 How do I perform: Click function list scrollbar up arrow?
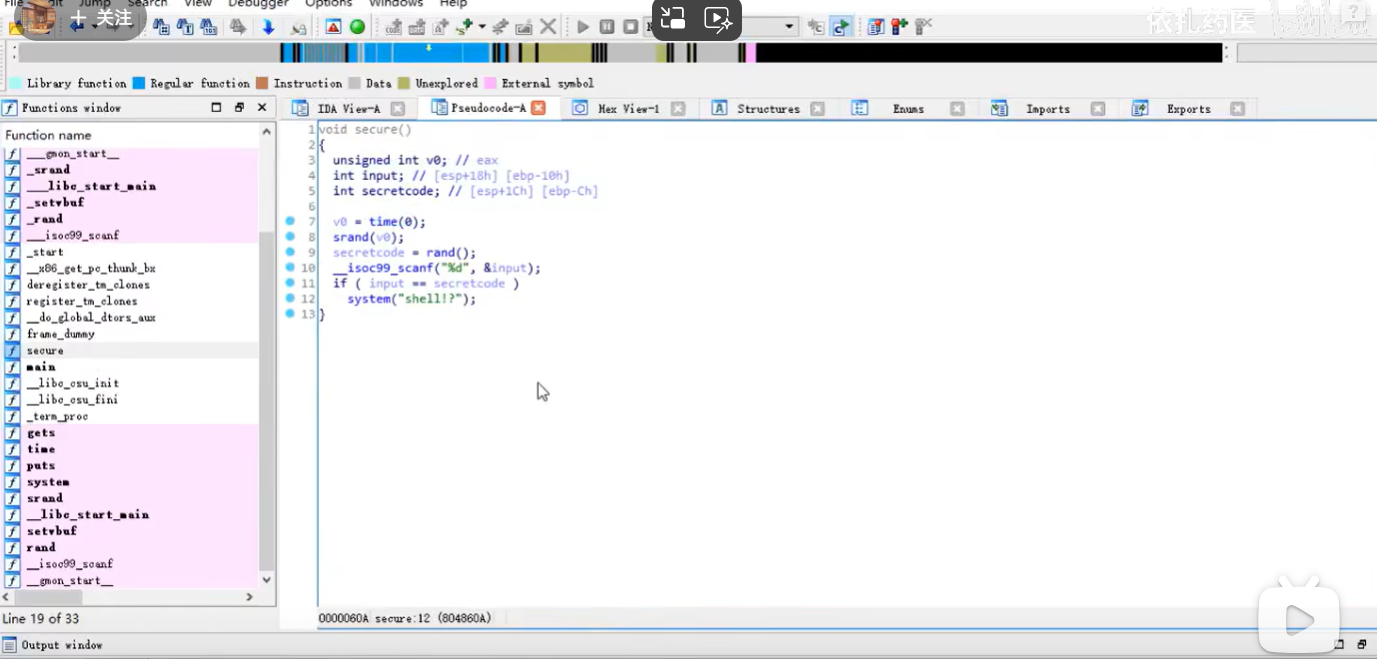(267, 132)
